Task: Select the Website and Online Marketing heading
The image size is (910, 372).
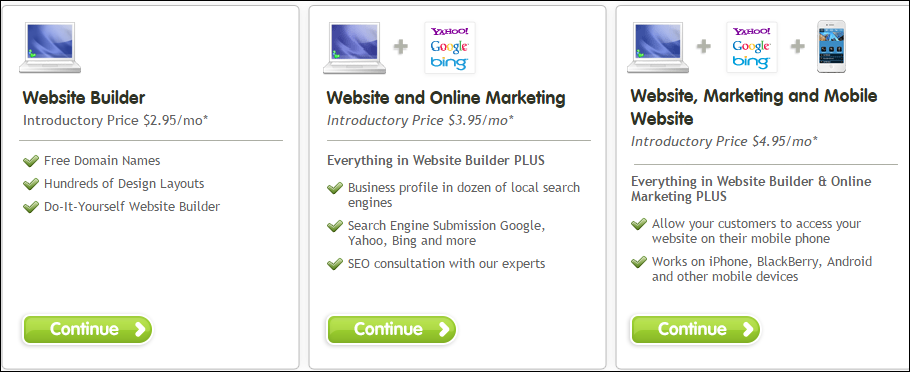Action: [446, 97]
